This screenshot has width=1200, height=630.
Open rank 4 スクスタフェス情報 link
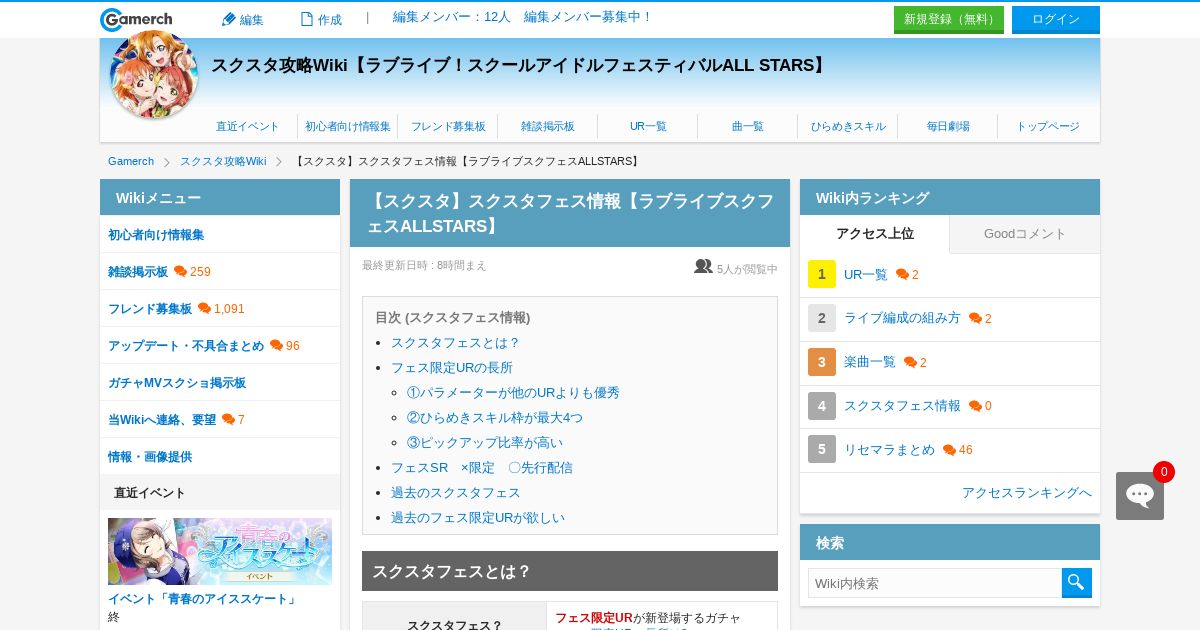pyautogui.click(x=902, y=406)
